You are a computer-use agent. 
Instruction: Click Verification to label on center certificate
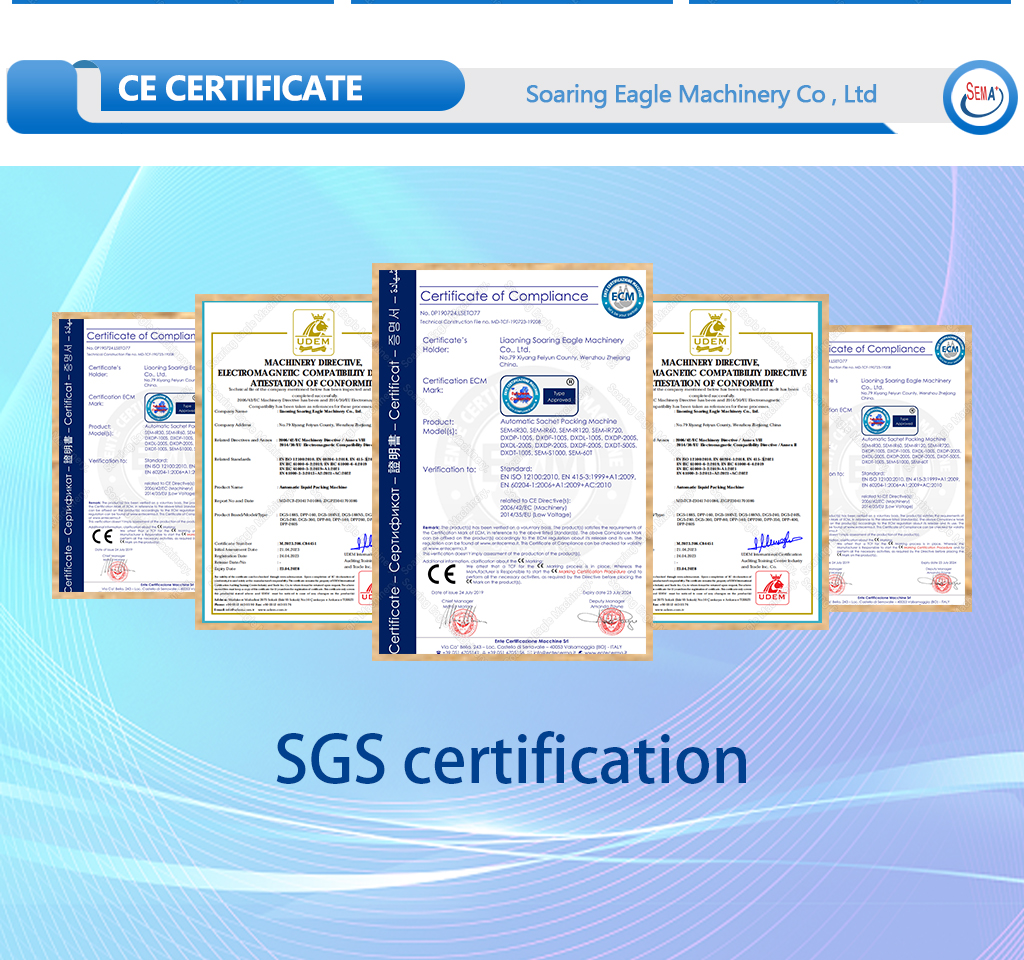[449, 470]
